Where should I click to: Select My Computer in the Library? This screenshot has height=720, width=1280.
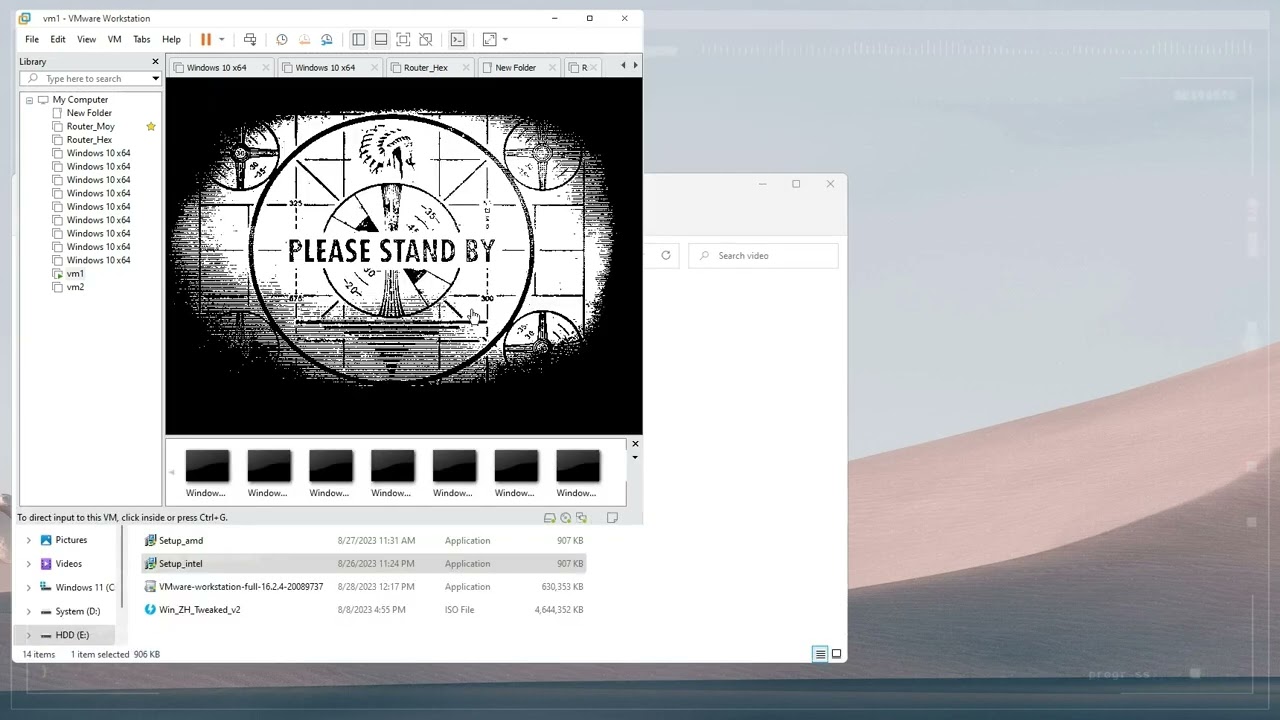tap(80, 100)
